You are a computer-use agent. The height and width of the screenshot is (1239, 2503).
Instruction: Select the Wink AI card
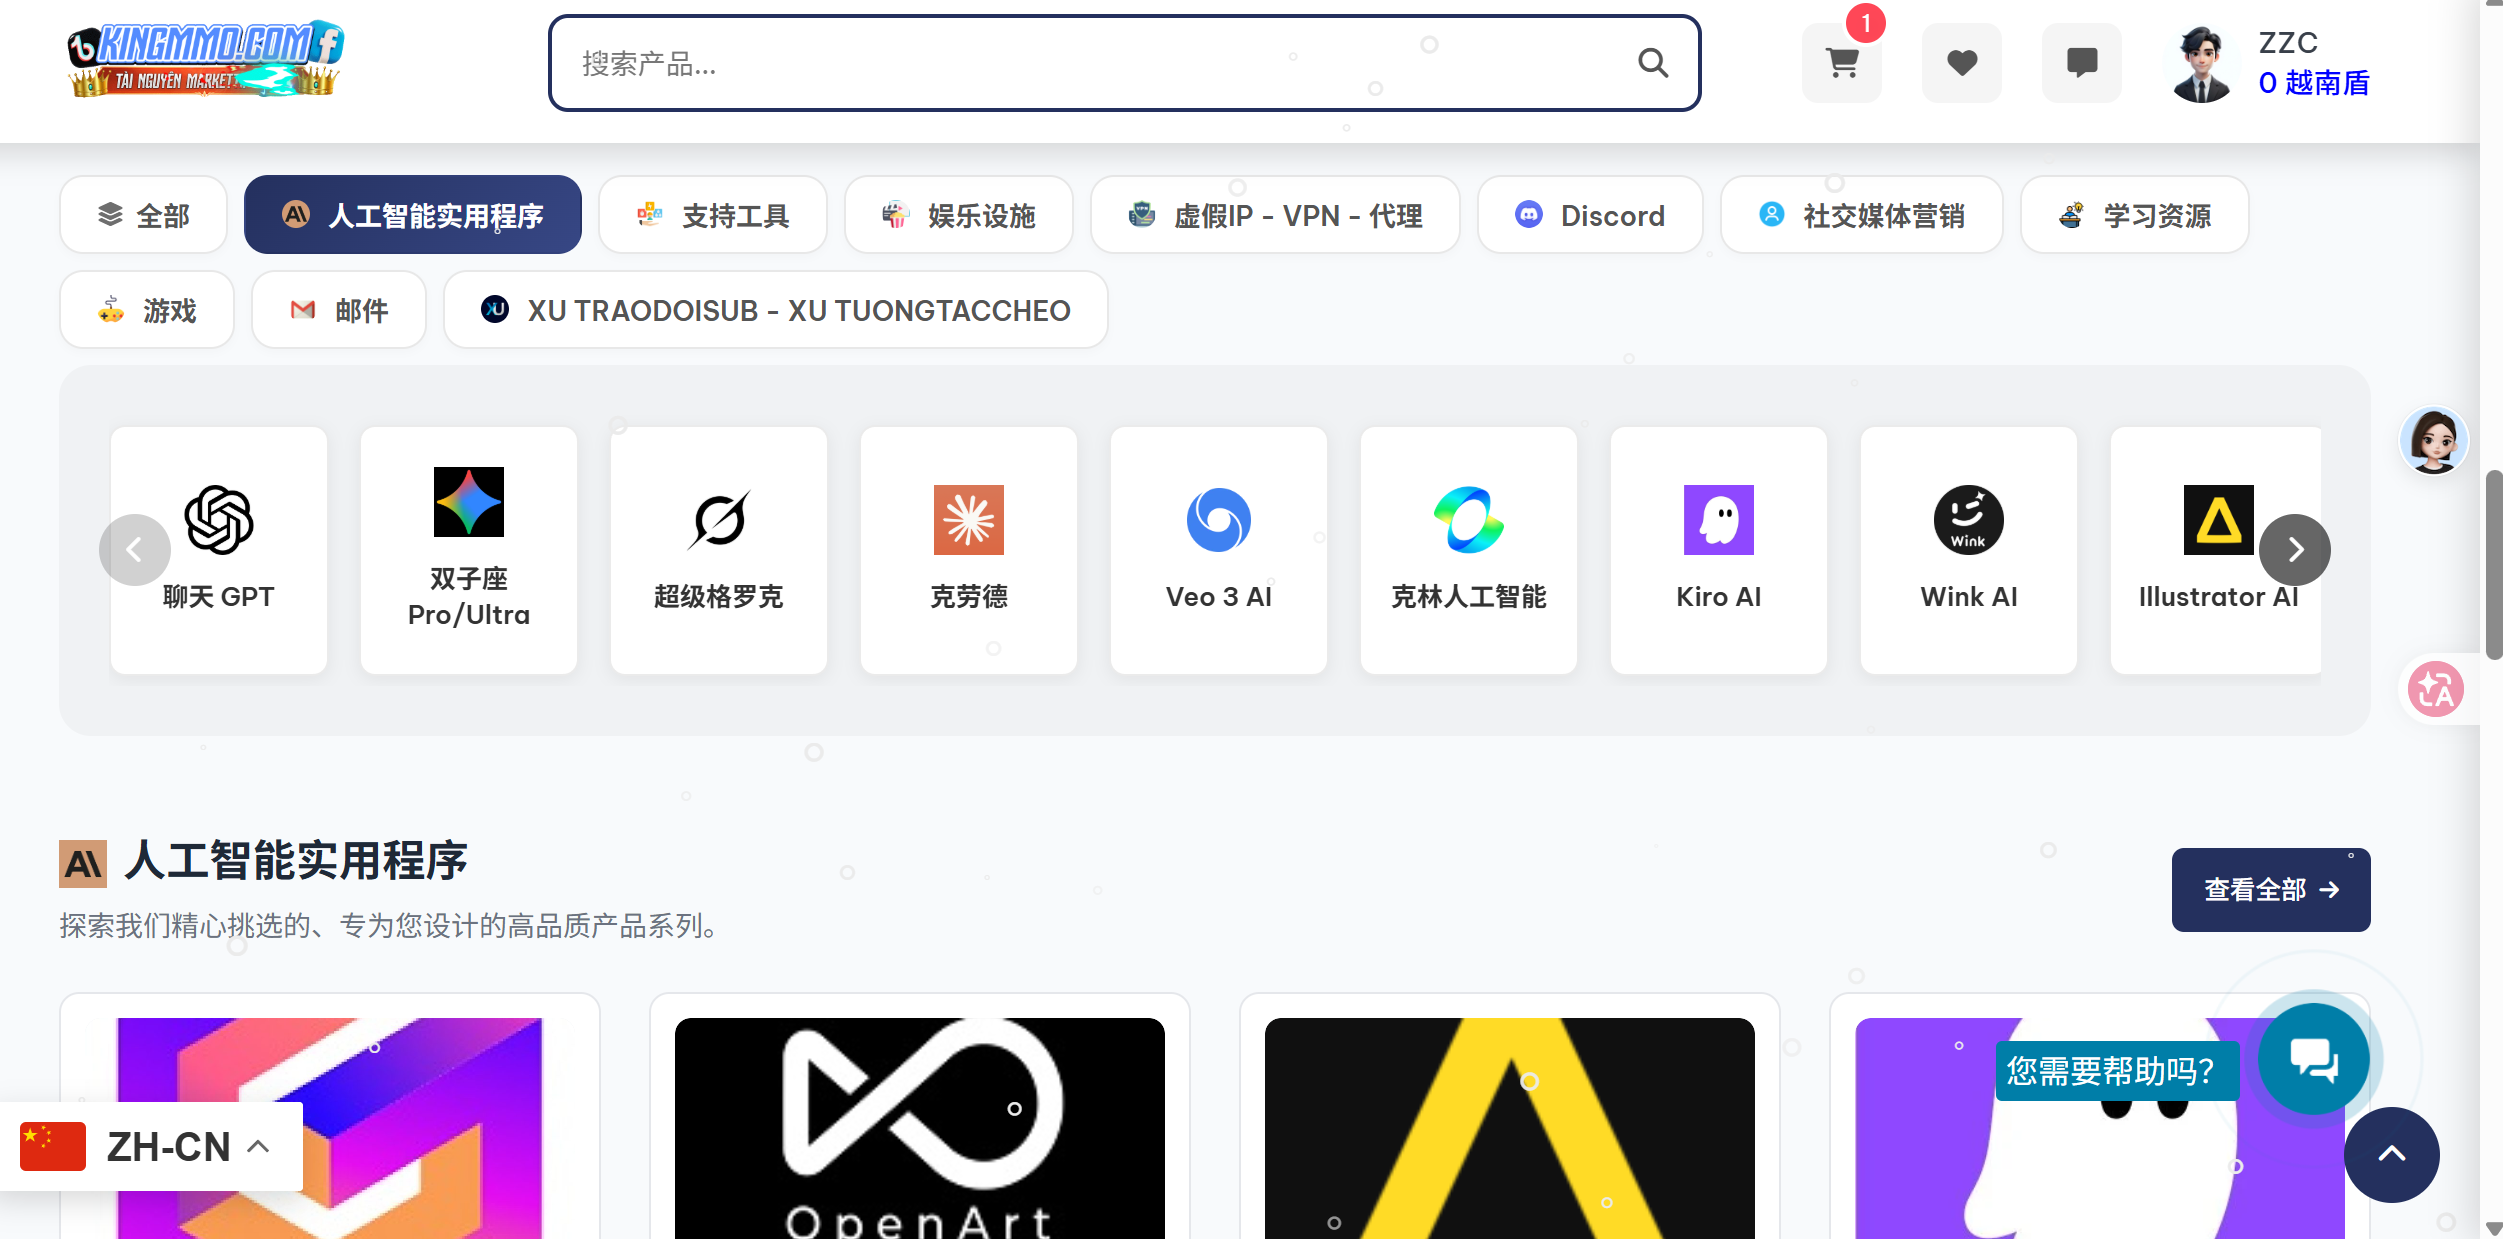click(x=1968, y=550)
